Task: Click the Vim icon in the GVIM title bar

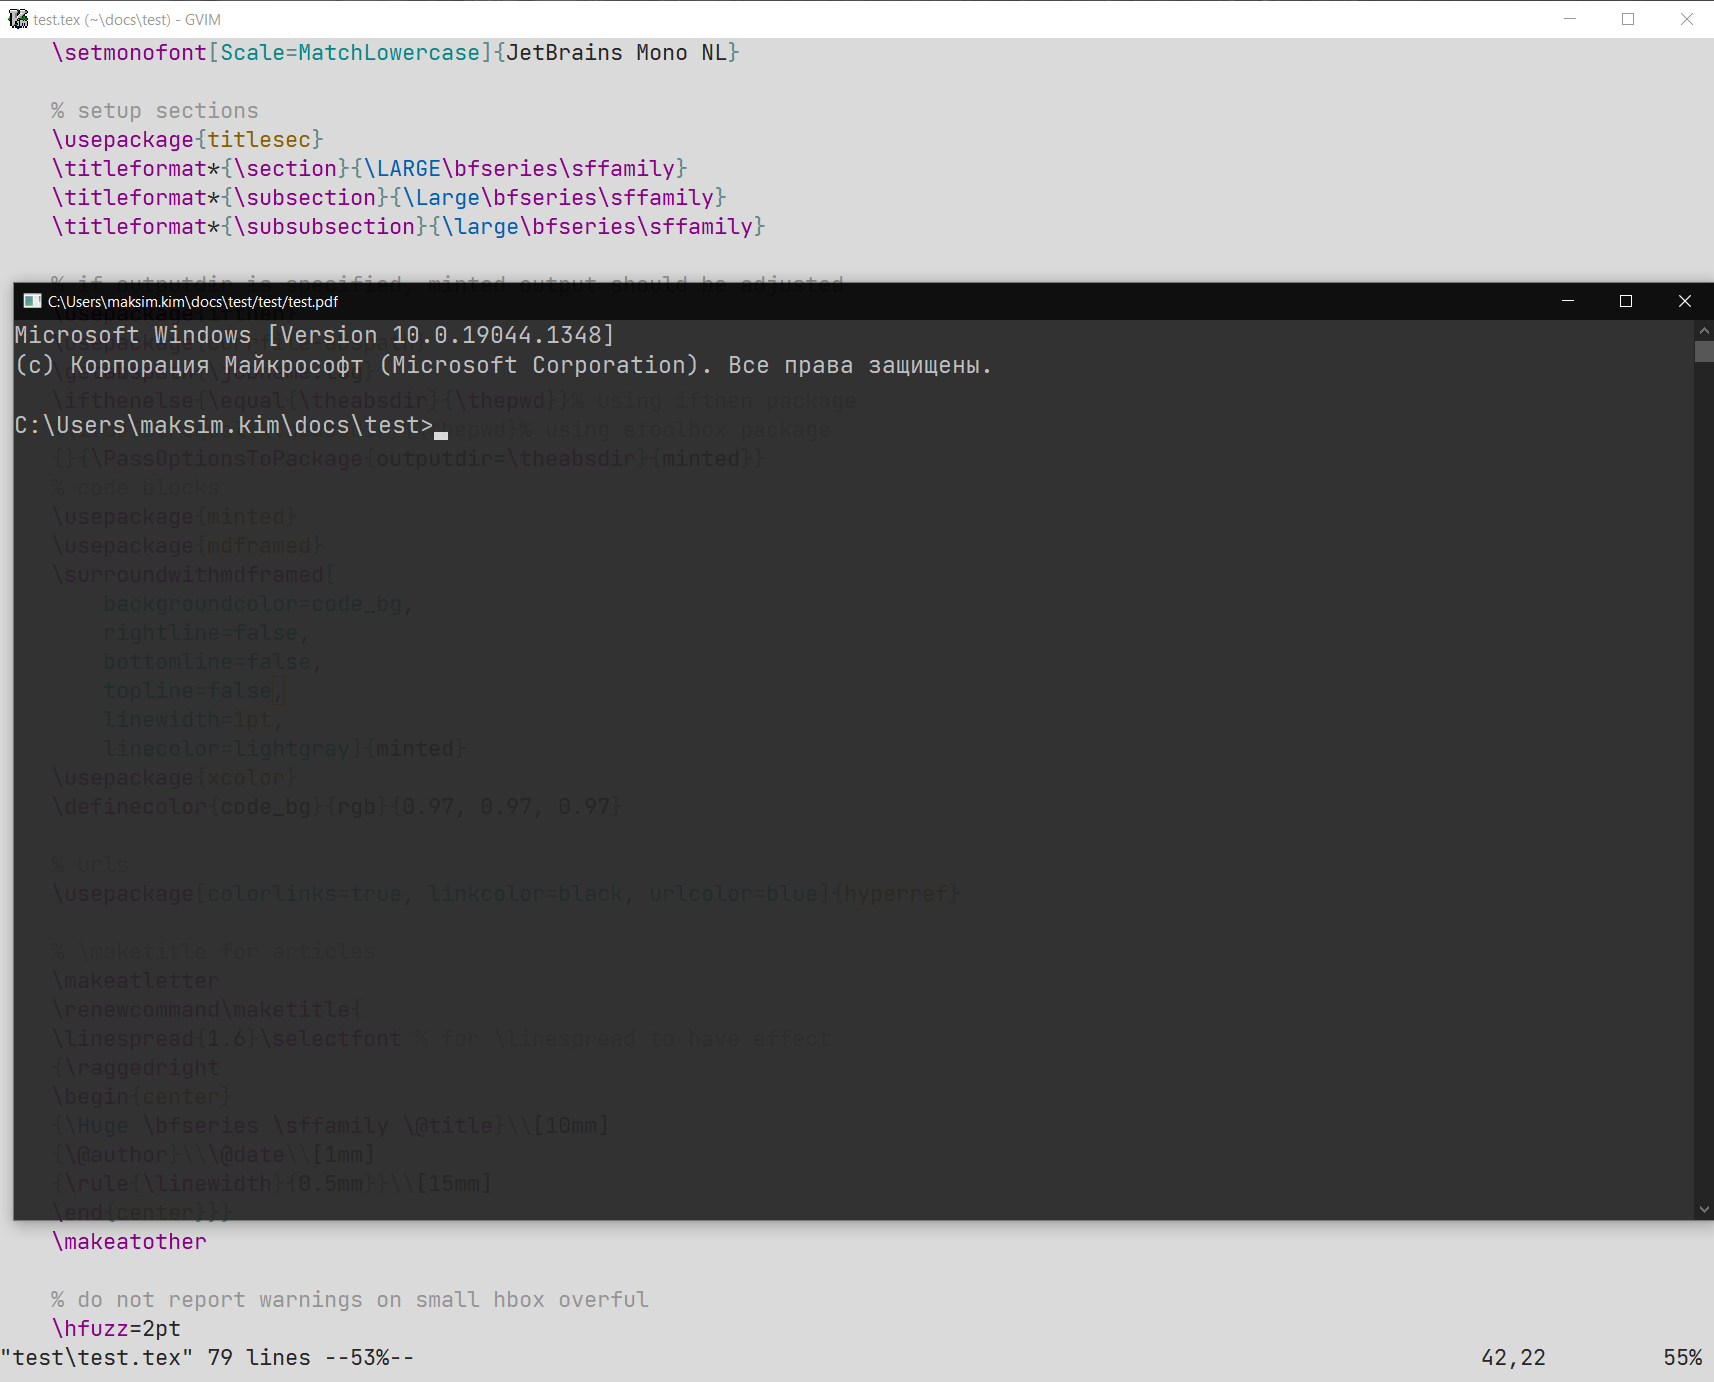Action: tap(19, 18)
